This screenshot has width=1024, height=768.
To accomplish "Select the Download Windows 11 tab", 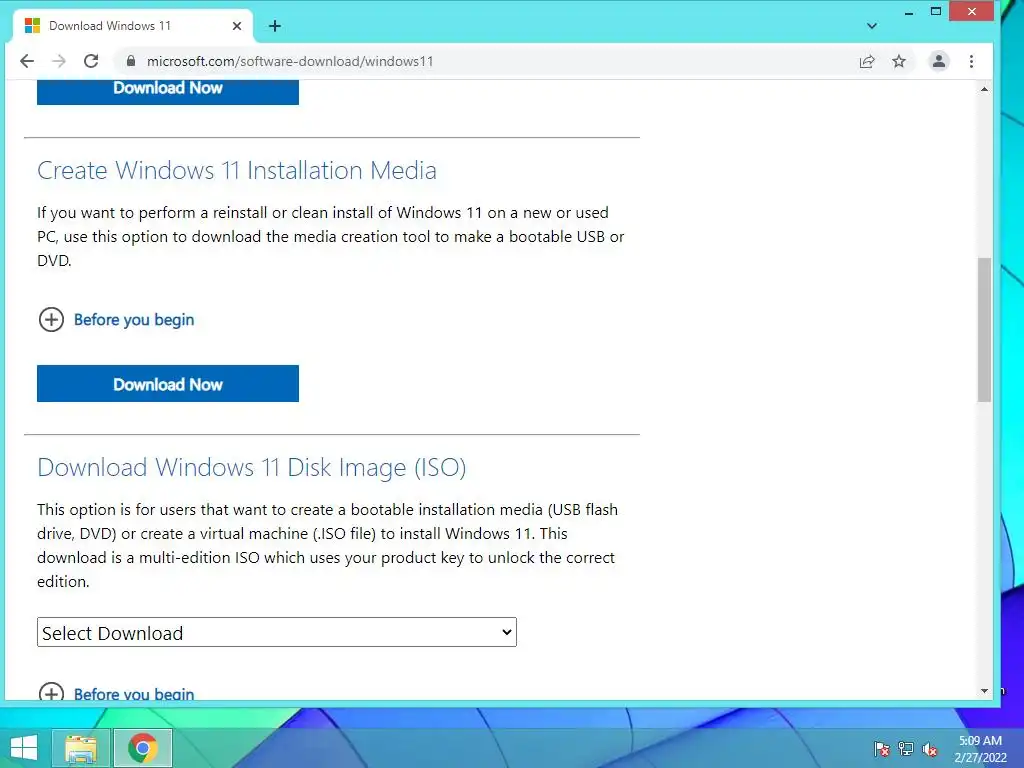I will click(133, 26).
